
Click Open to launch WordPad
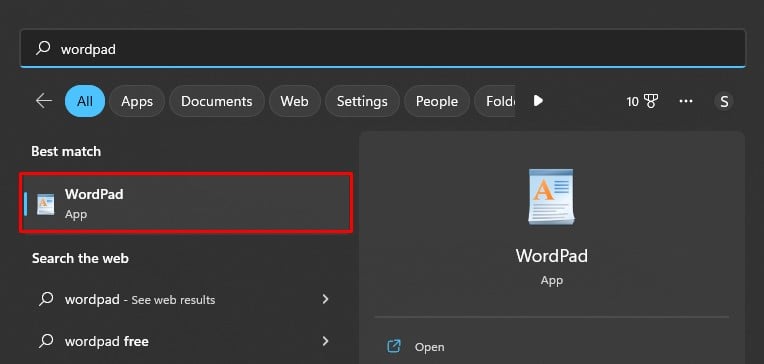pos(429,347)
